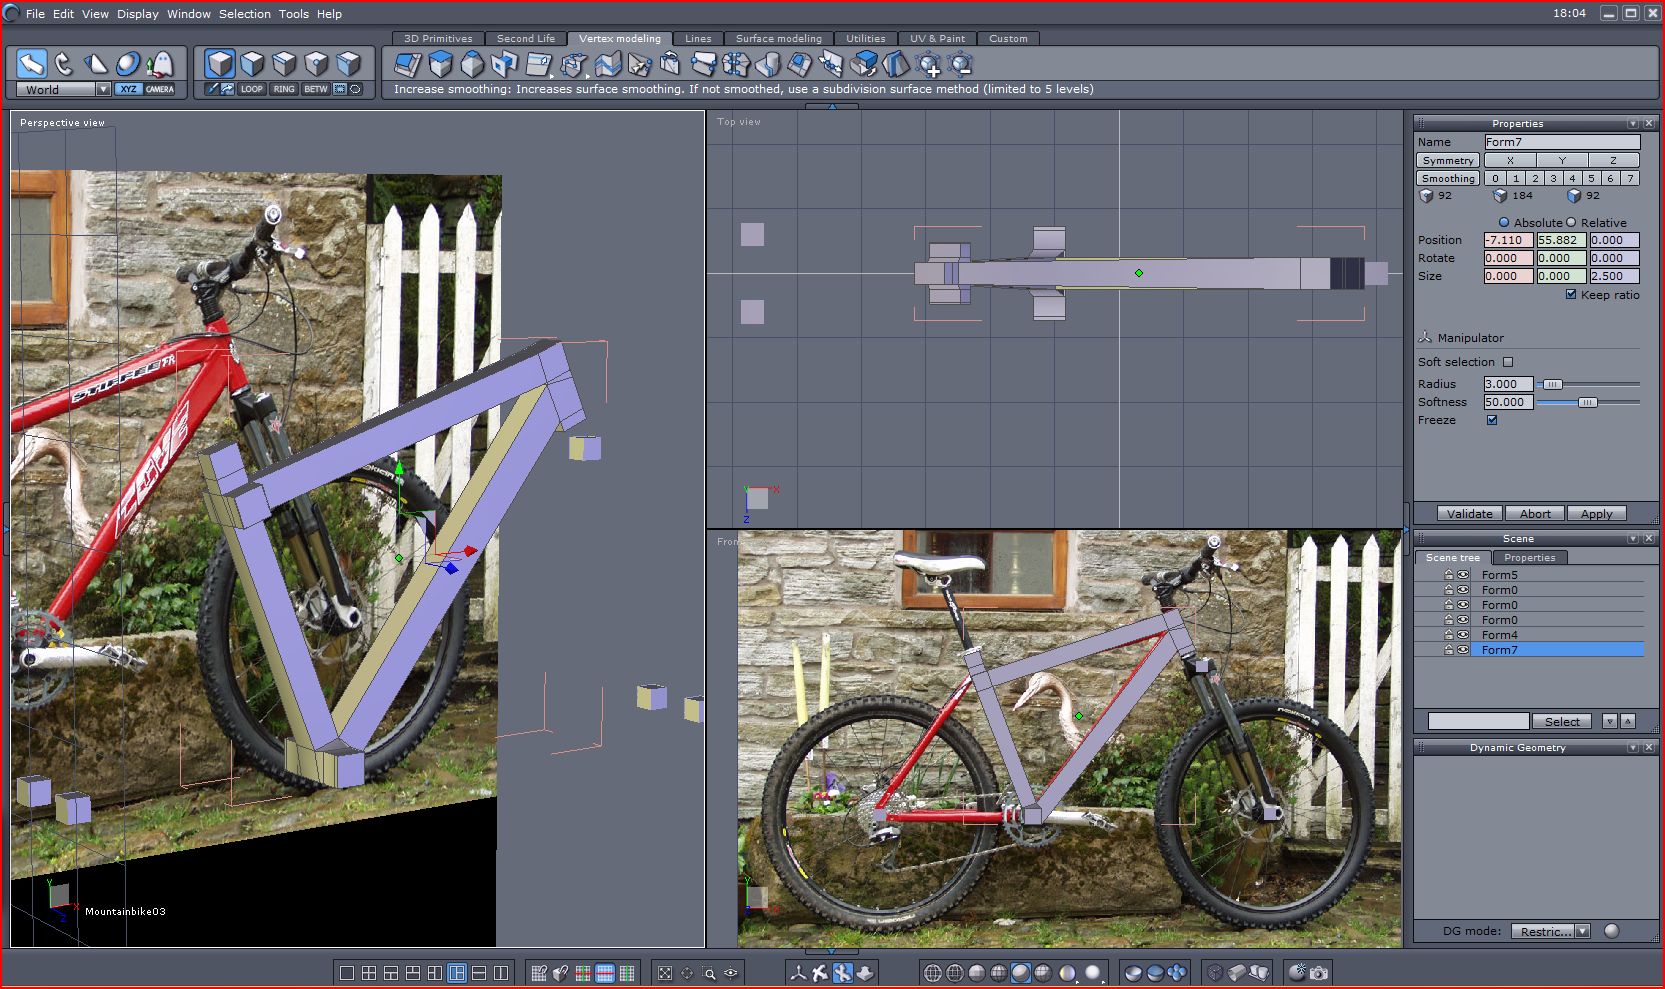Image resolution: width=1665 pixels, height=989 pixels.
Task: Uncheck the Keep ratio checkbox
Action: point(1571,295)
